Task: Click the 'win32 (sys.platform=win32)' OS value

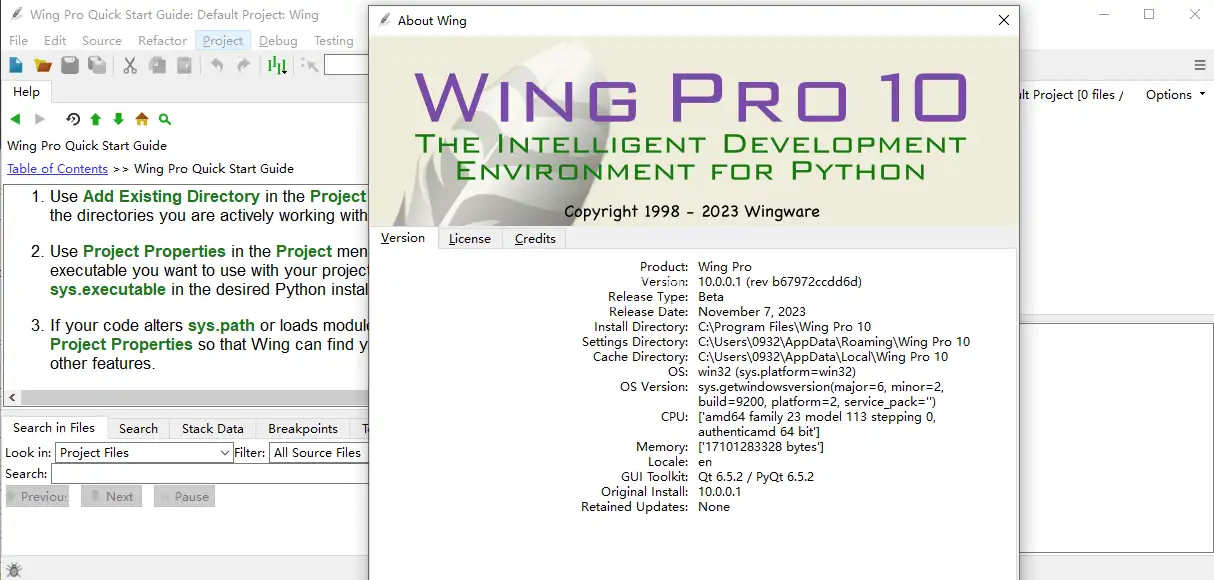Action: click(777, 372)
